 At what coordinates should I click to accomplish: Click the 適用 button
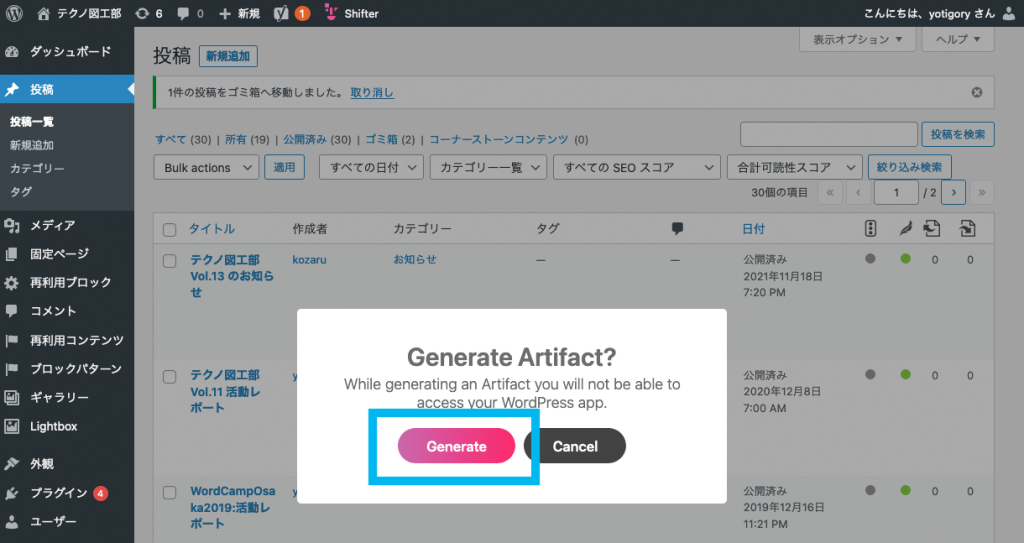click(284, 167)
